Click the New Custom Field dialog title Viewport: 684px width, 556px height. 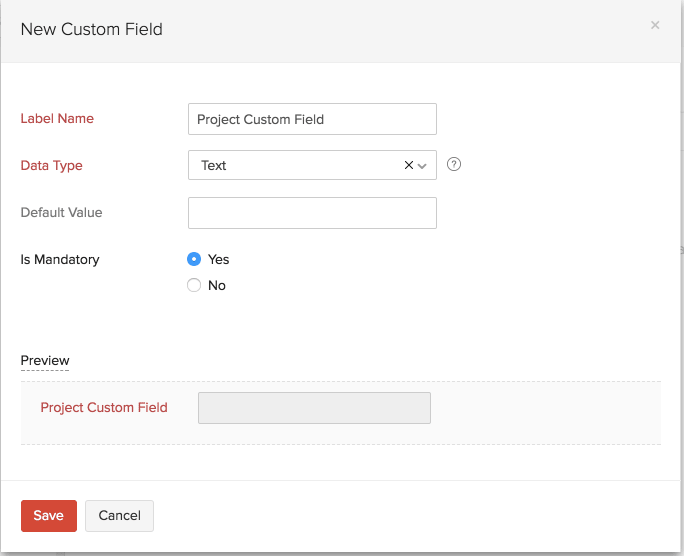(x=92, y=29)
